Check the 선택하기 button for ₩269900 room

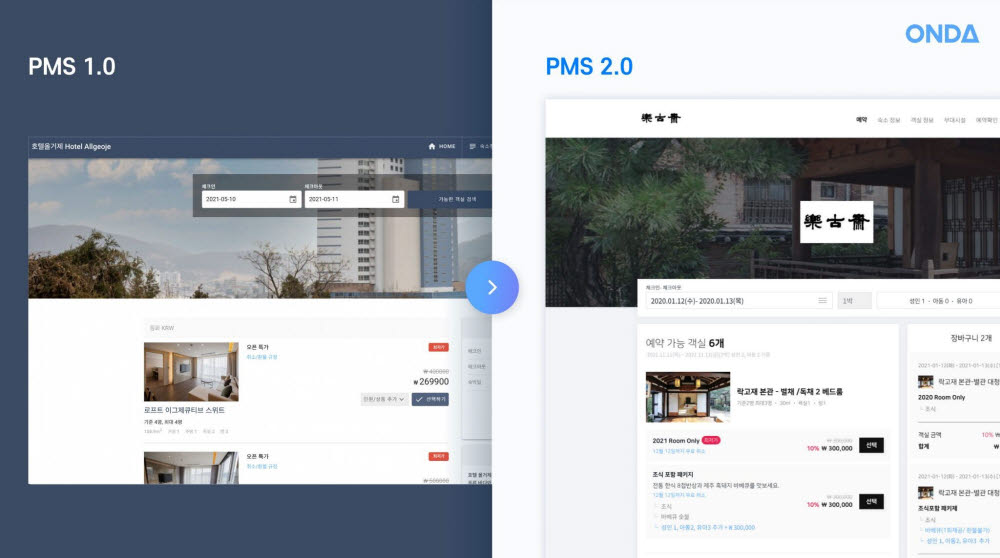click(x=430, y=399)
